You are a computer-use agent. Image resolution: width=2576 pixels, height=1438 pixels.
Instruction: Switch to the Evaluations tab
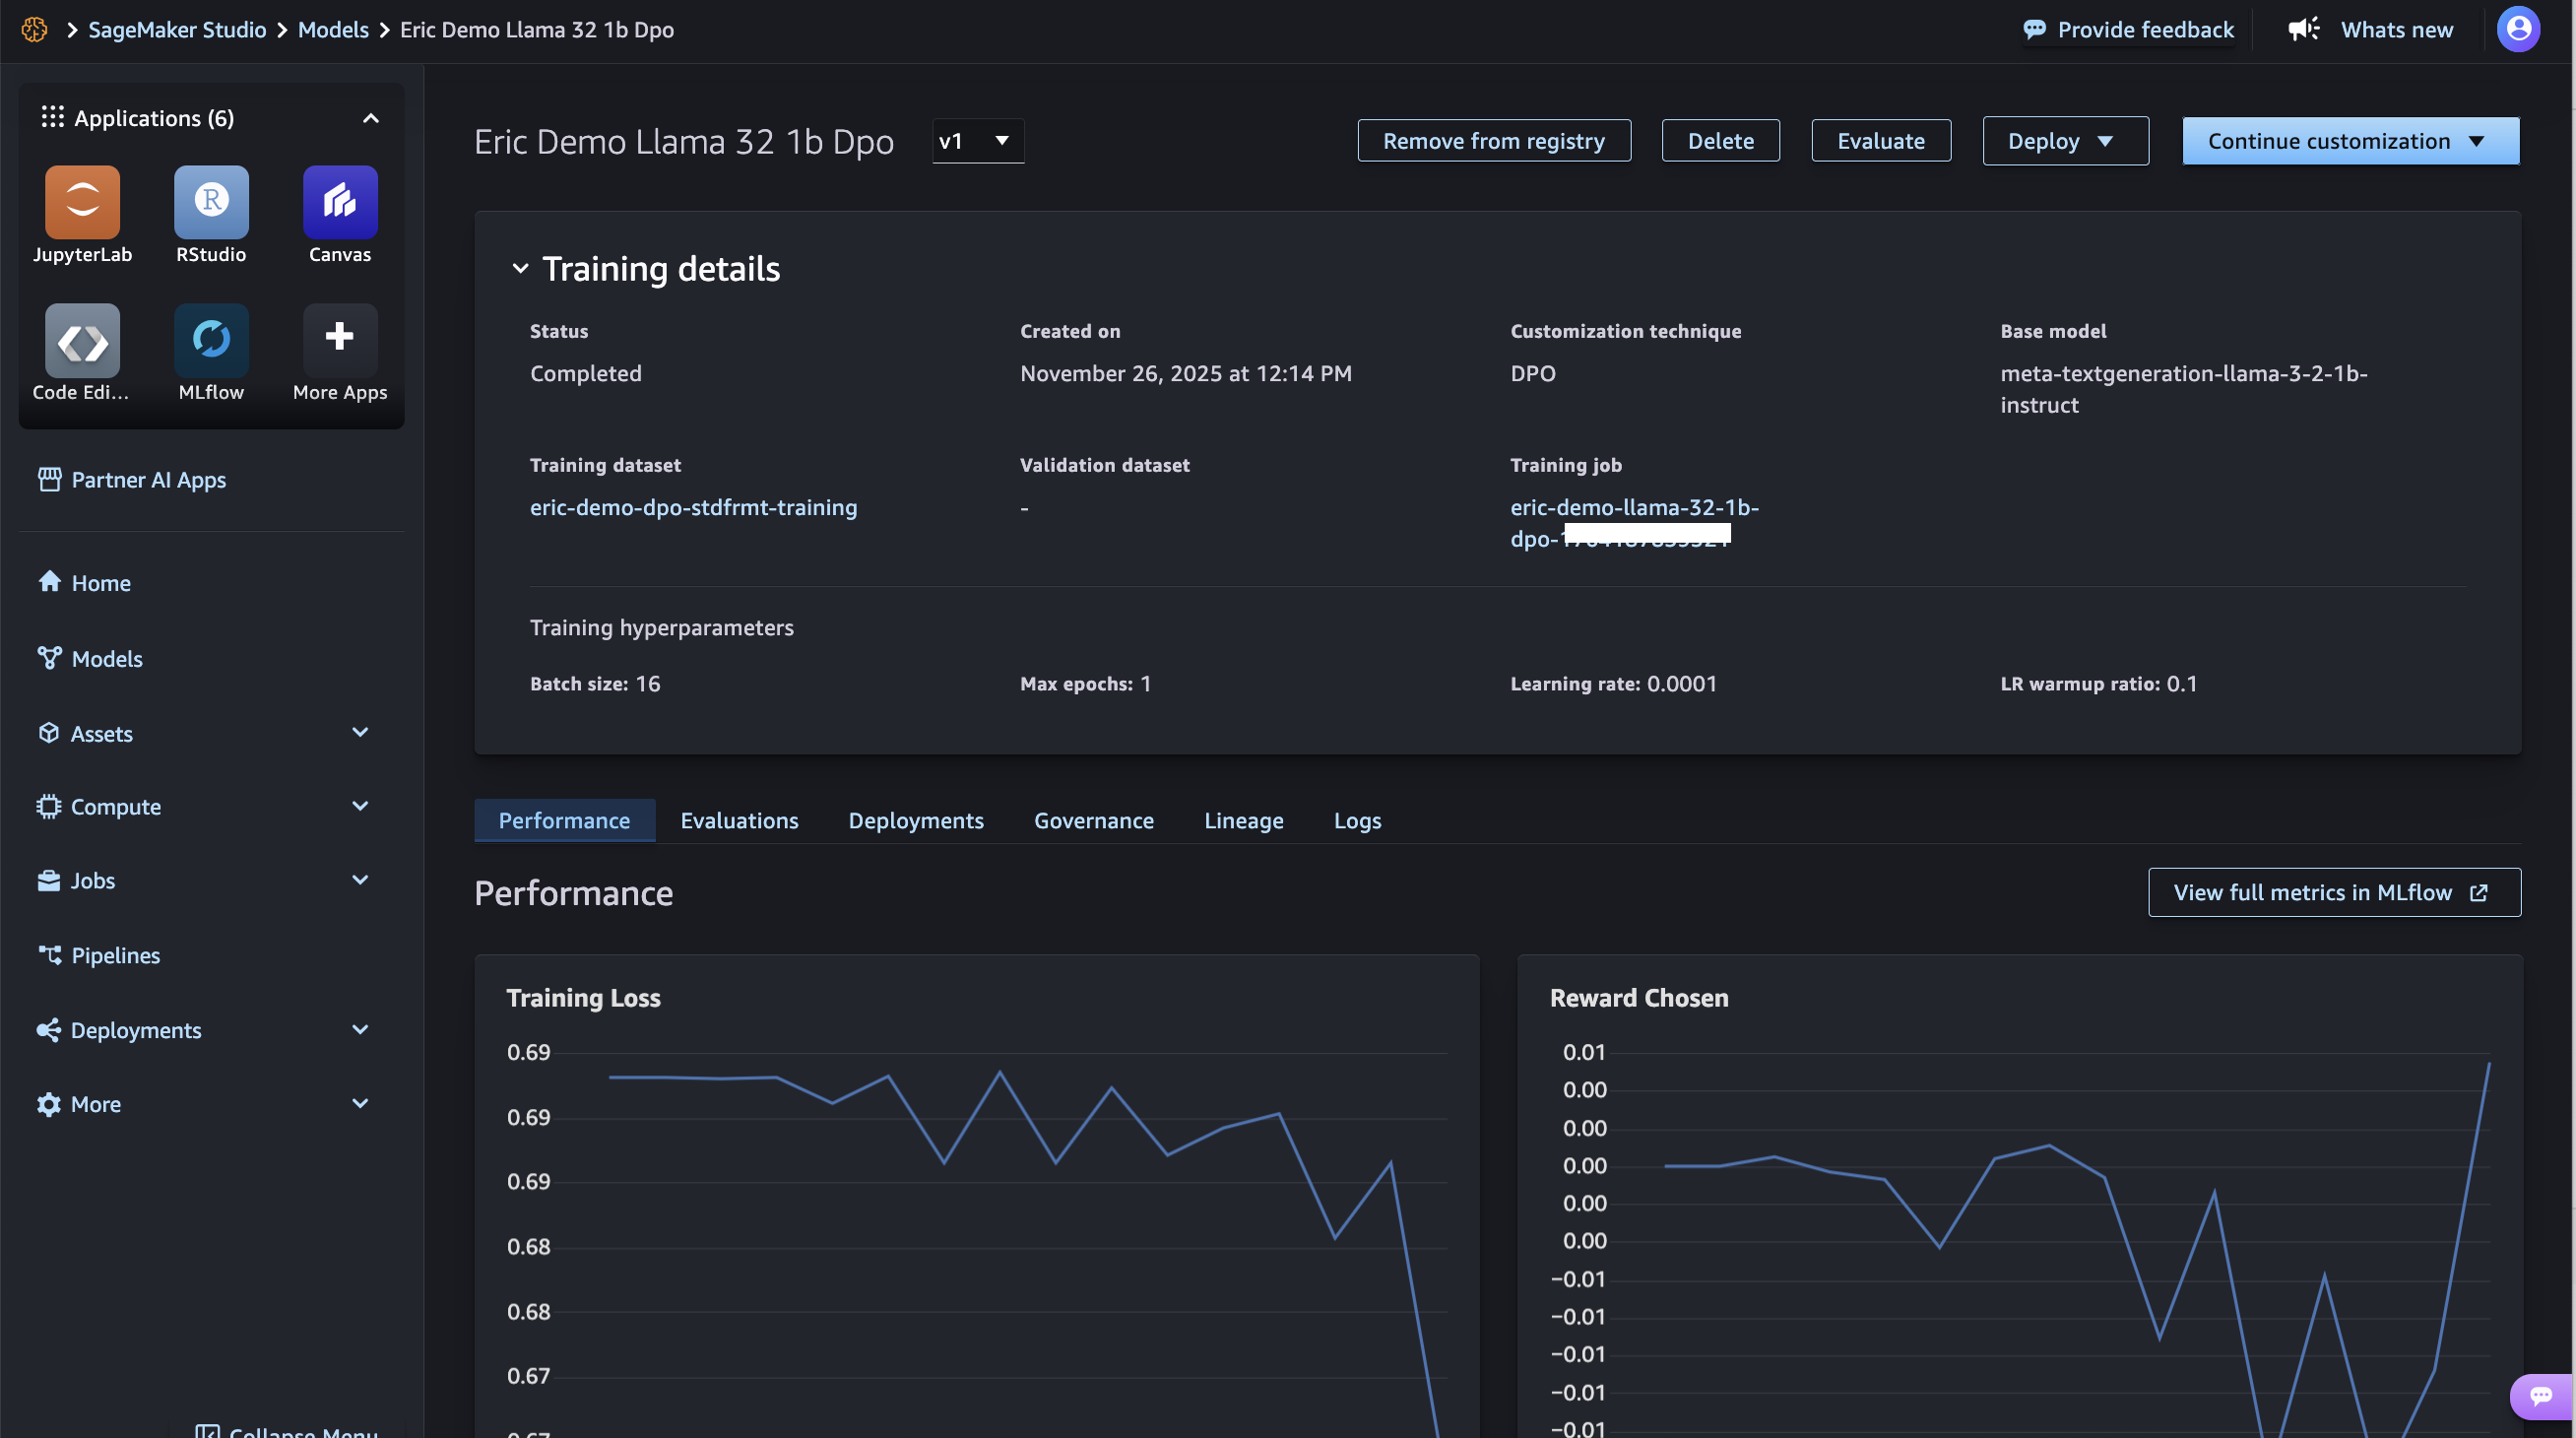739,820
